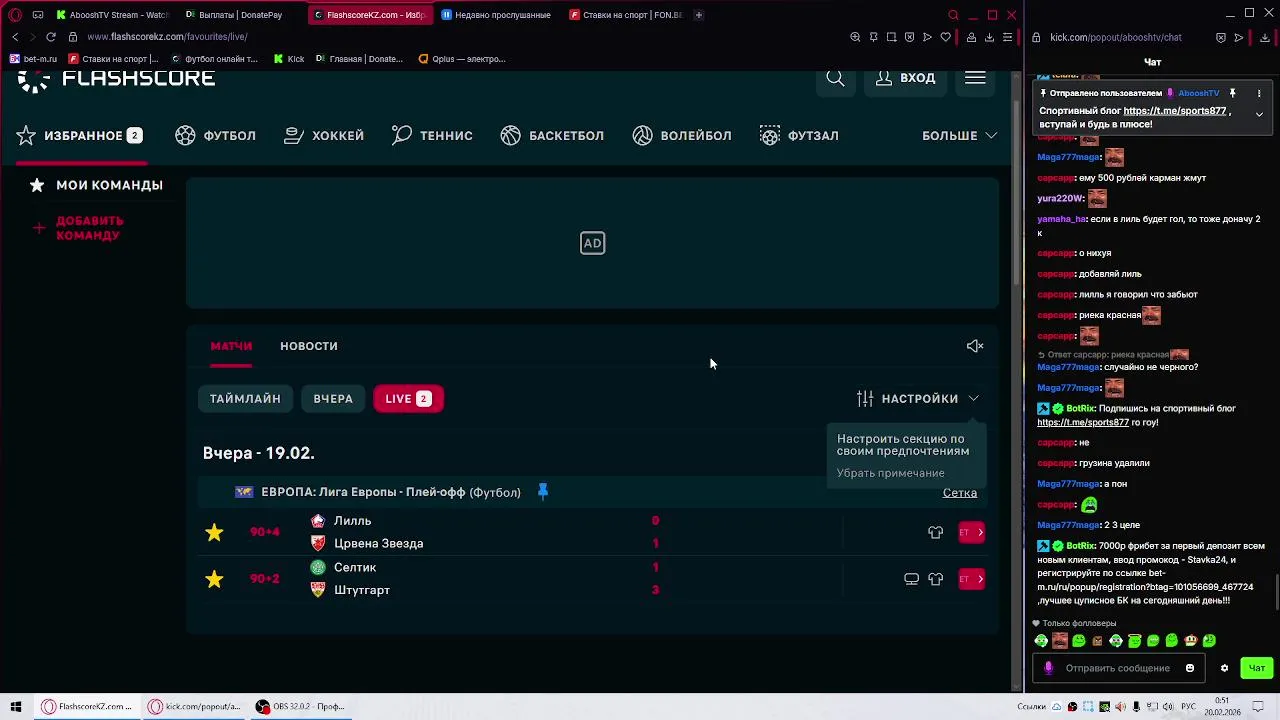This screenshot has height=720, width=1280.
Task: Open Qplus bookmark in bookmarks bar
Action: pyautogui.click(x=462, y=59)
